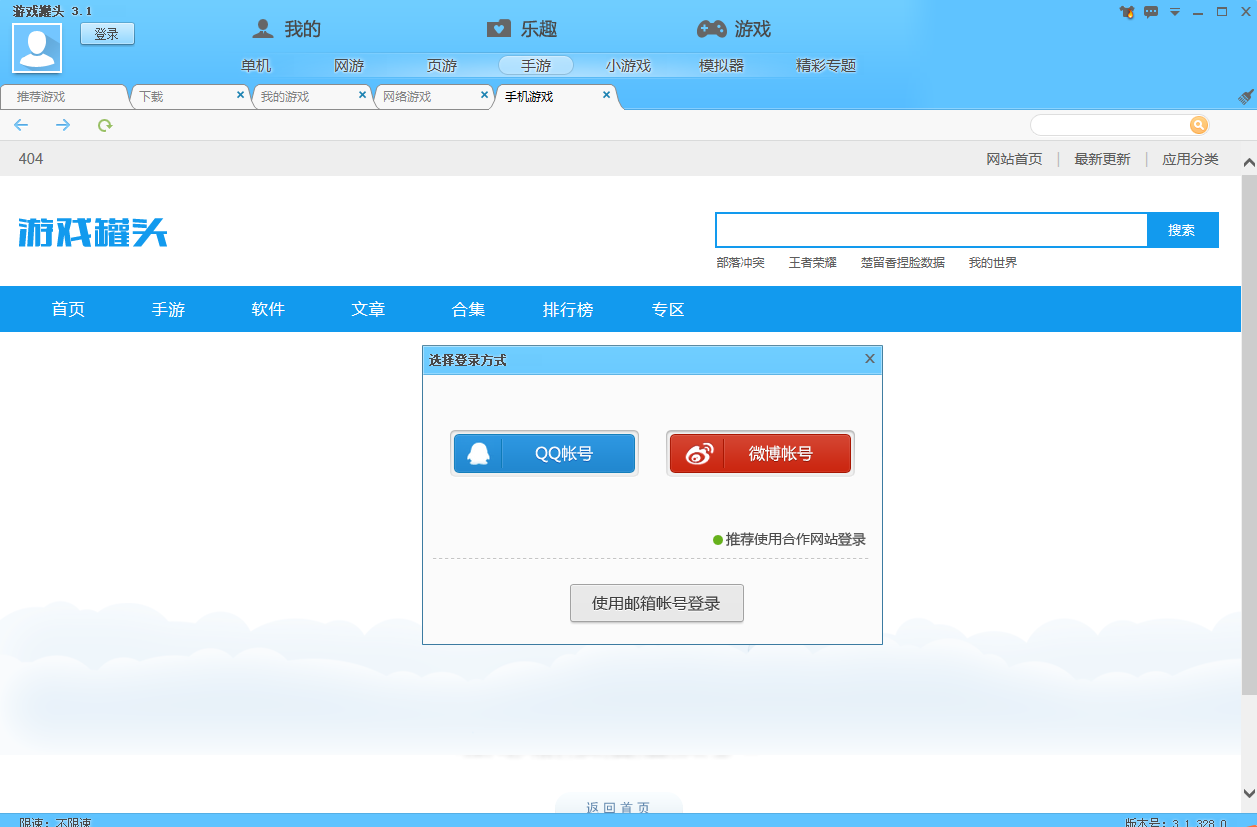Switch to the 手游 category tab
The height and width of the screenshot is (827, 1257).
533,65
